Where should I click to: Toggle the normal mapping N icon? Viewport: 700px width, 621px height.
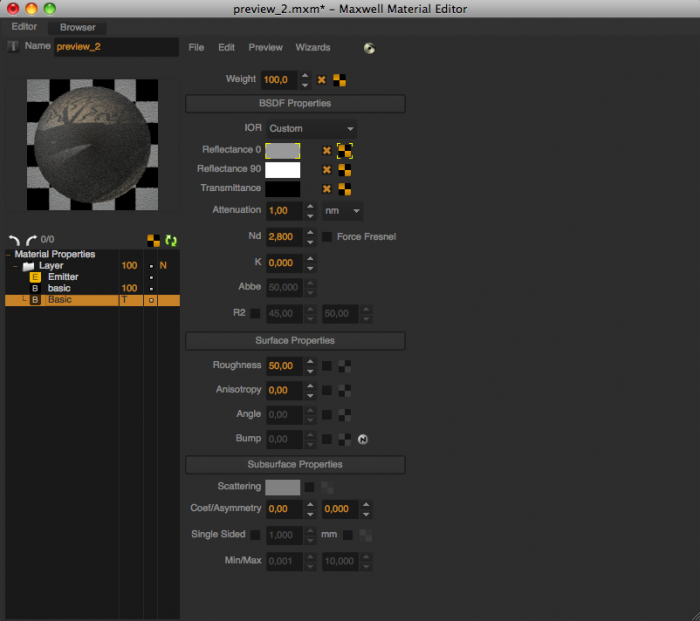(363, 439)
